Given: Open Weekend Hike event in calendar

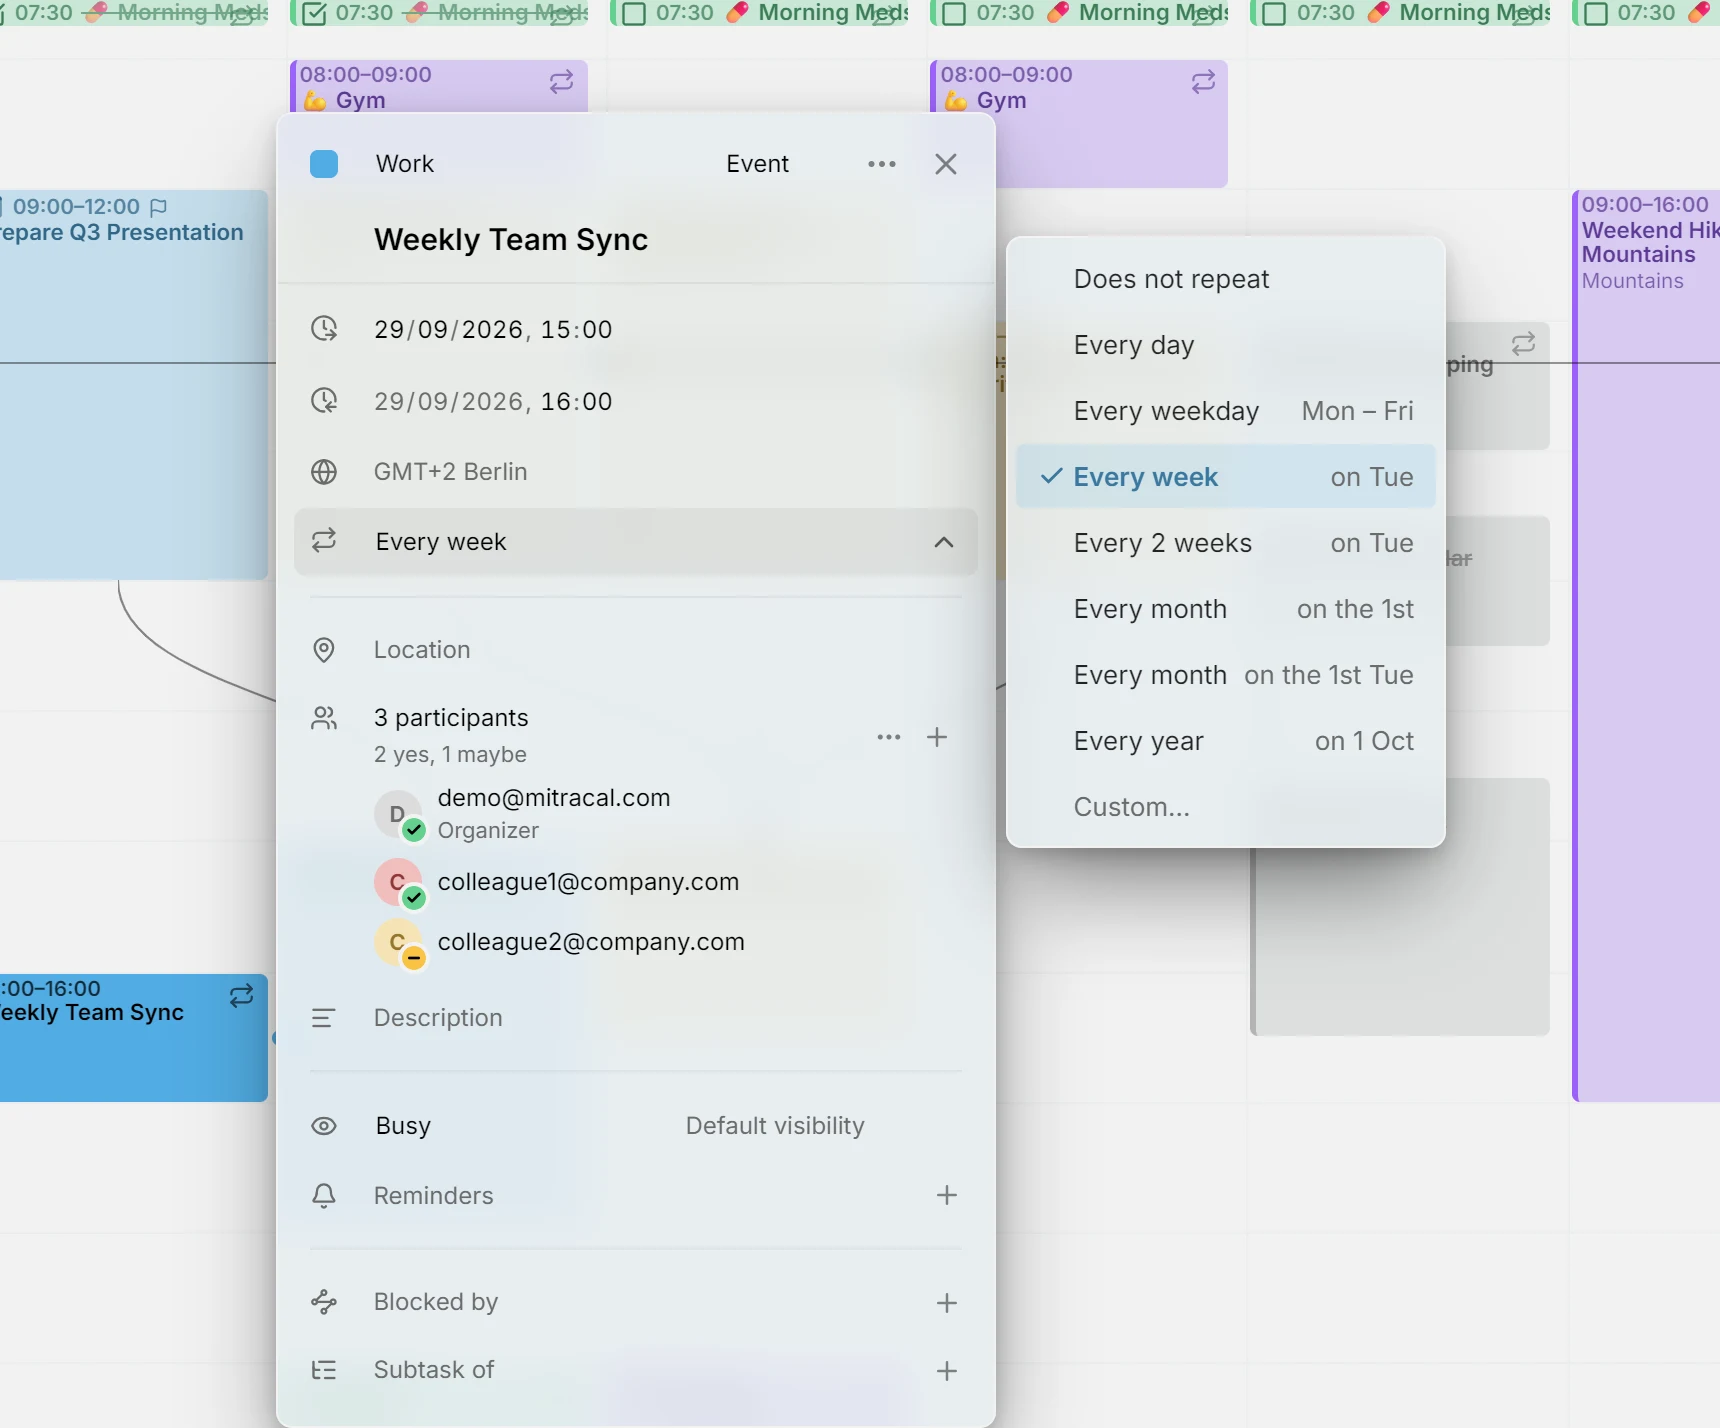Looking at the screenshot, I should point(1646,645).
